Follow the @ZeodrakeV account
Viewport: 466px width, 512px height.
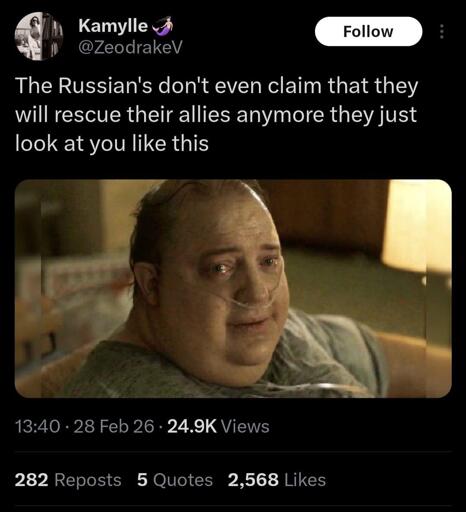[x=368, y=31]
